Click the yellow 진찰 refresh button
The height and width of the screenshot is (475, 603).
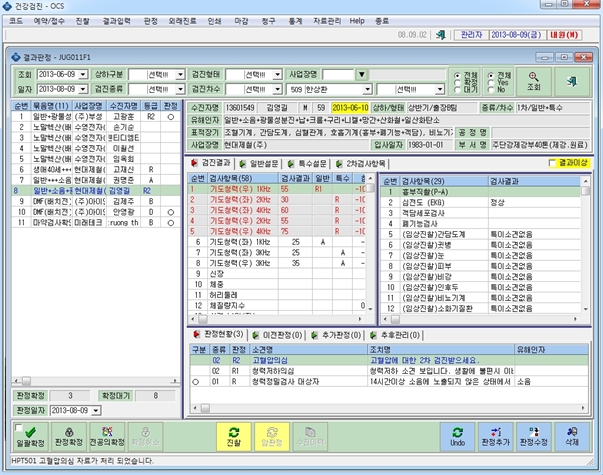click(233, 437)
